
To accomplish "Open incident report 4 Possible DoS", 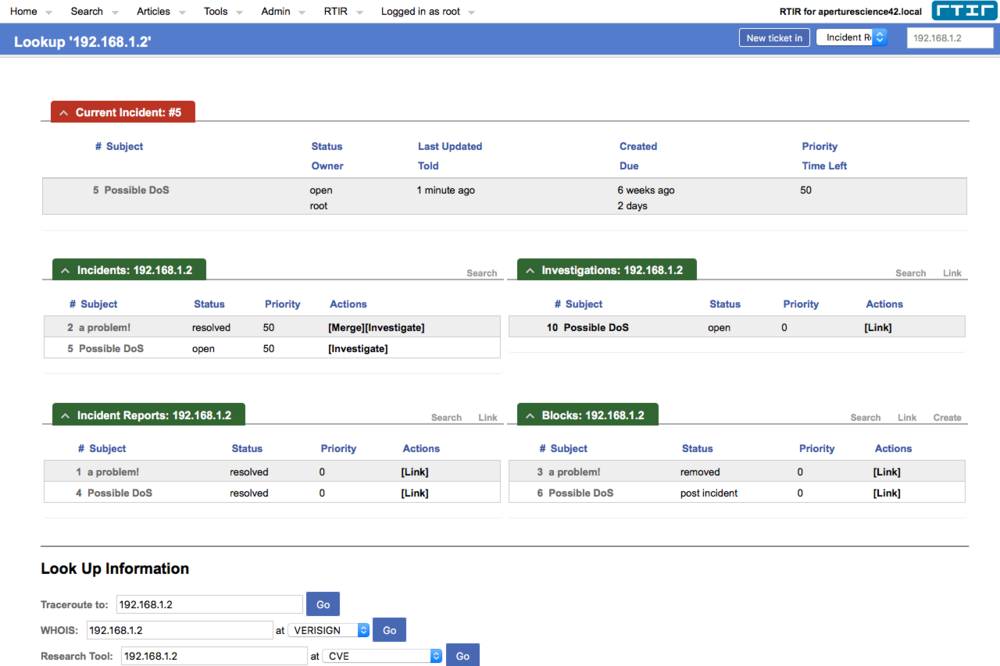I will point(119,493).
